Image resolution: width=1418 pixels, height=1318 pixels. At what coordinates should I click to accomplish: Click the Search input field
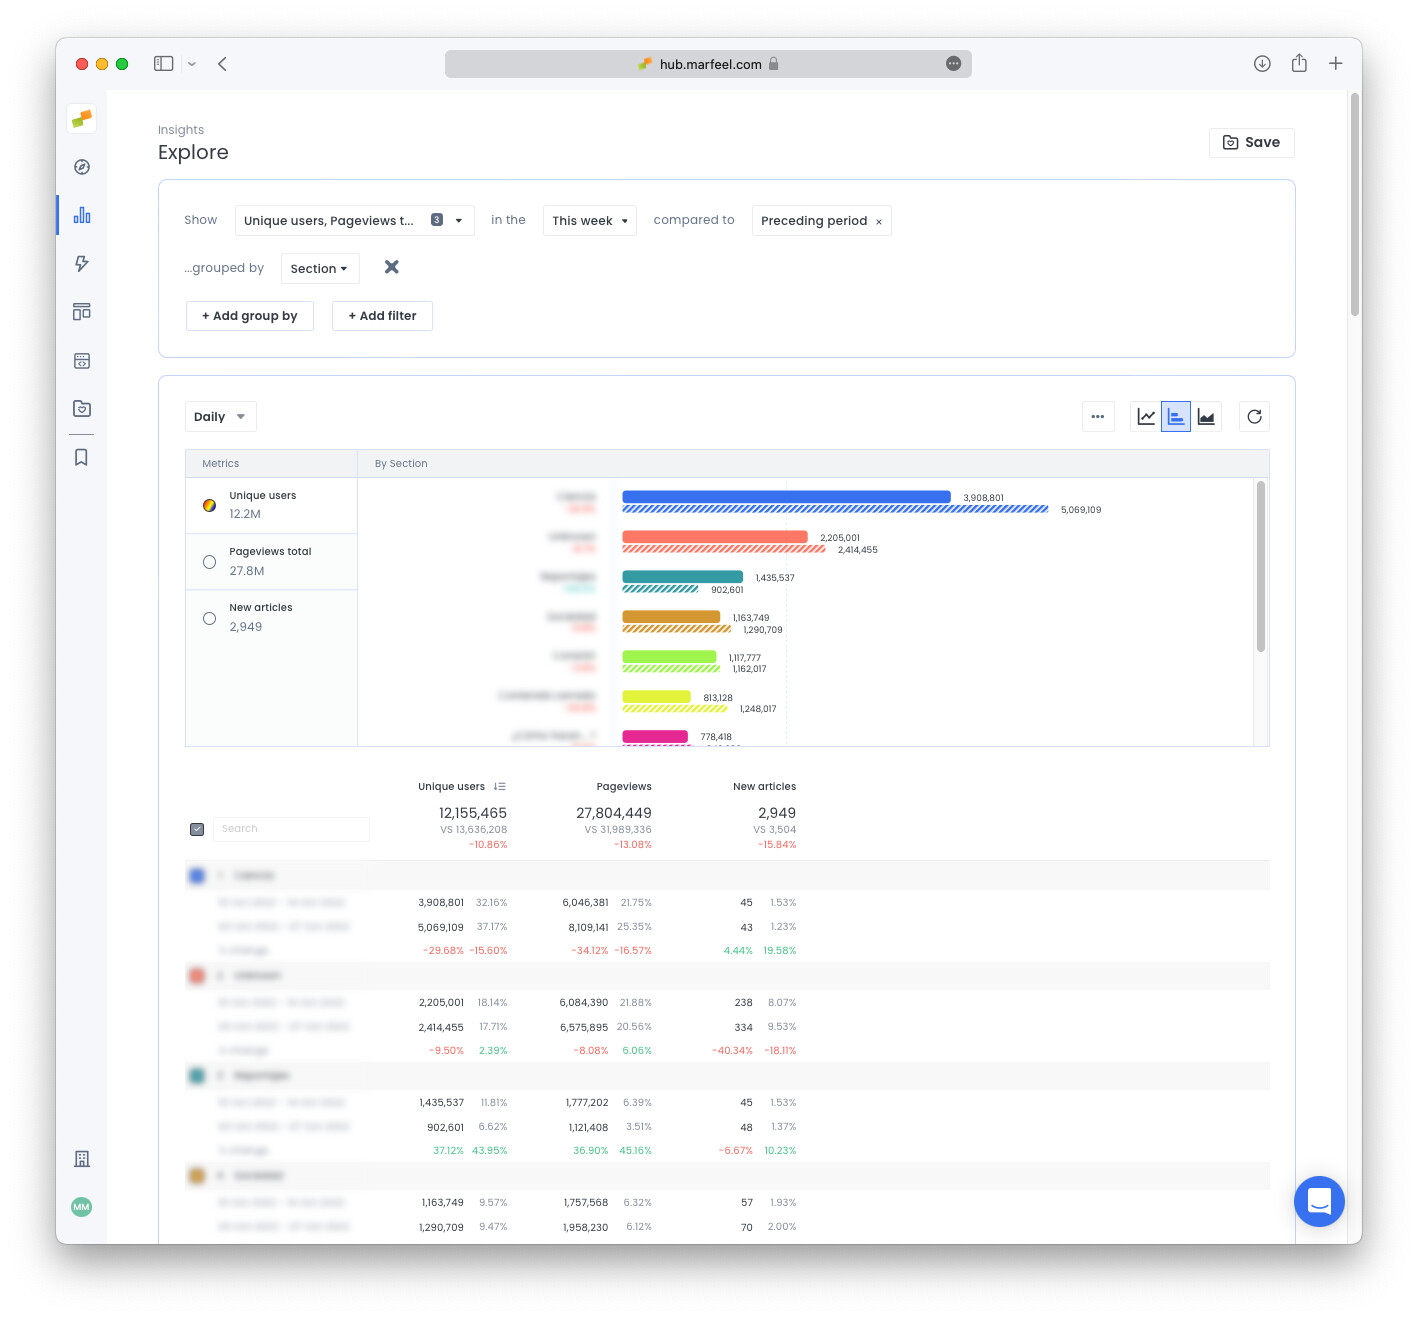(x=291, y=829)
